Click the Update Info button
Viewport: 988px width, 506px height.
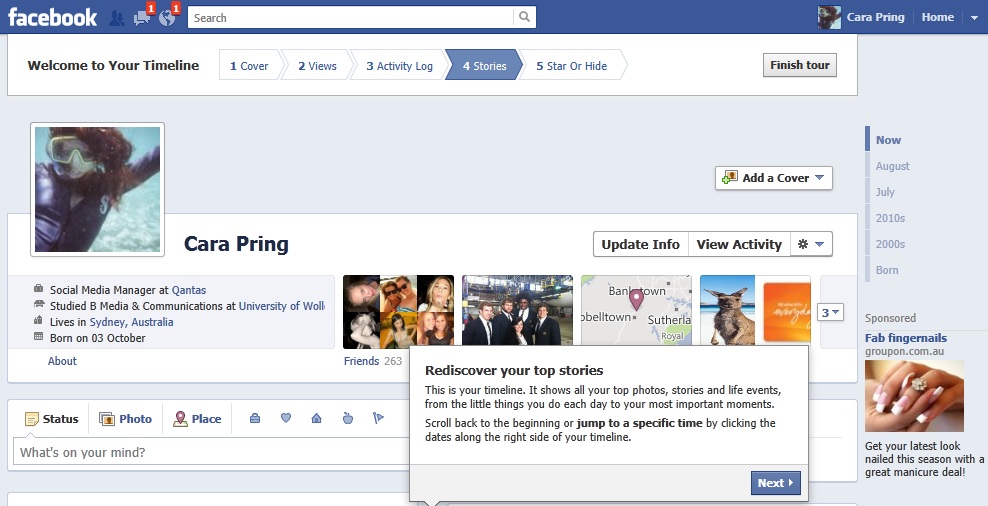[641, 244]
